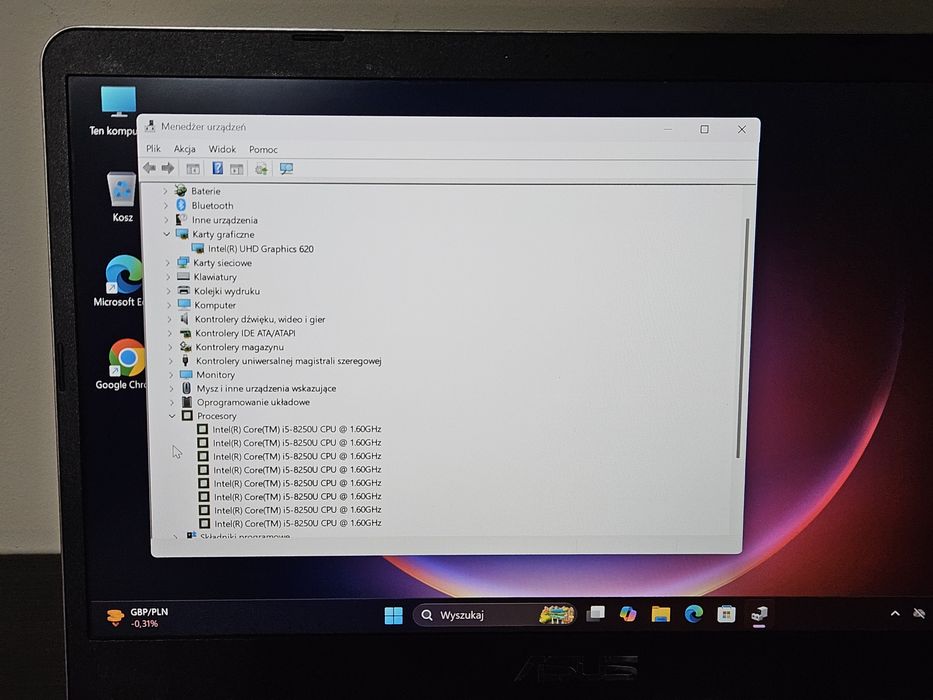This screenshot has height=700, width=933.
Task: Click the Klawiatury keyboard icon
Action: [183, 277]
